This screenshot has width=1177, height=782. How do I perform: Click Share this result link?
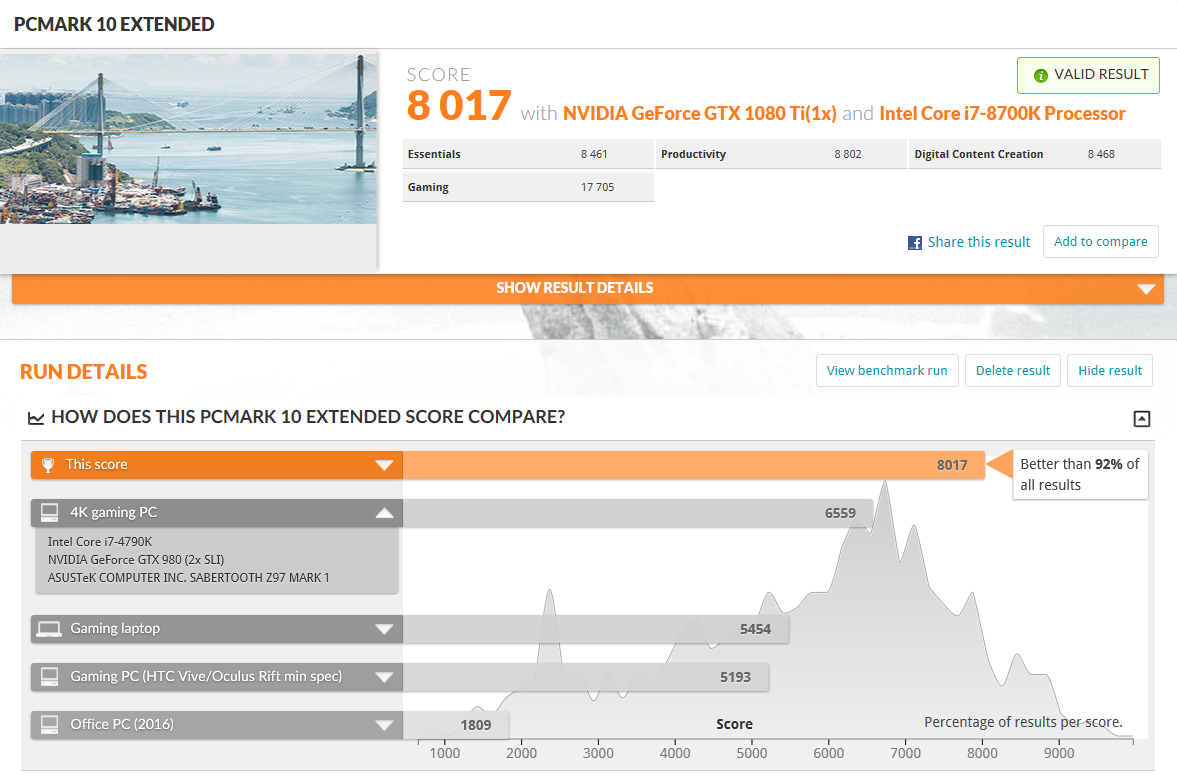coord(979,242)
